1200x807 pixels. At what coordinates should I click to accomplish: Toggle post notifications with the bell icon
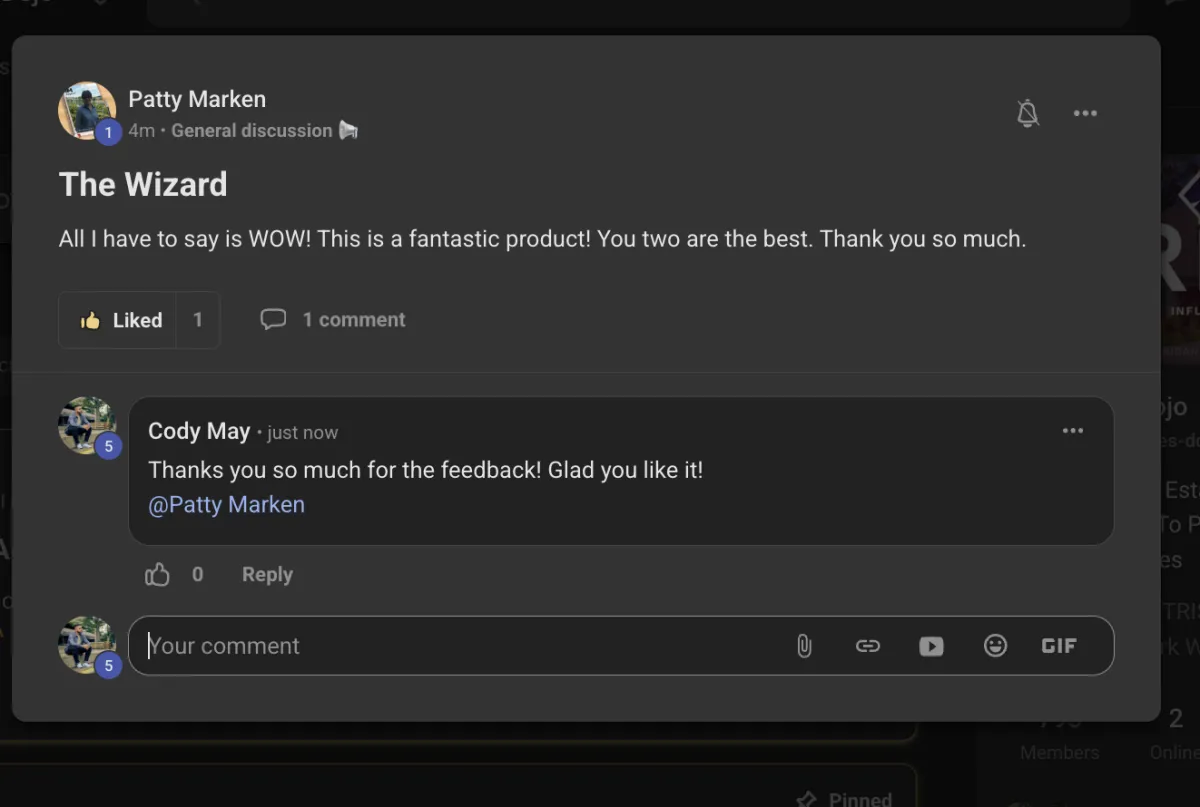coord(1027,113)
